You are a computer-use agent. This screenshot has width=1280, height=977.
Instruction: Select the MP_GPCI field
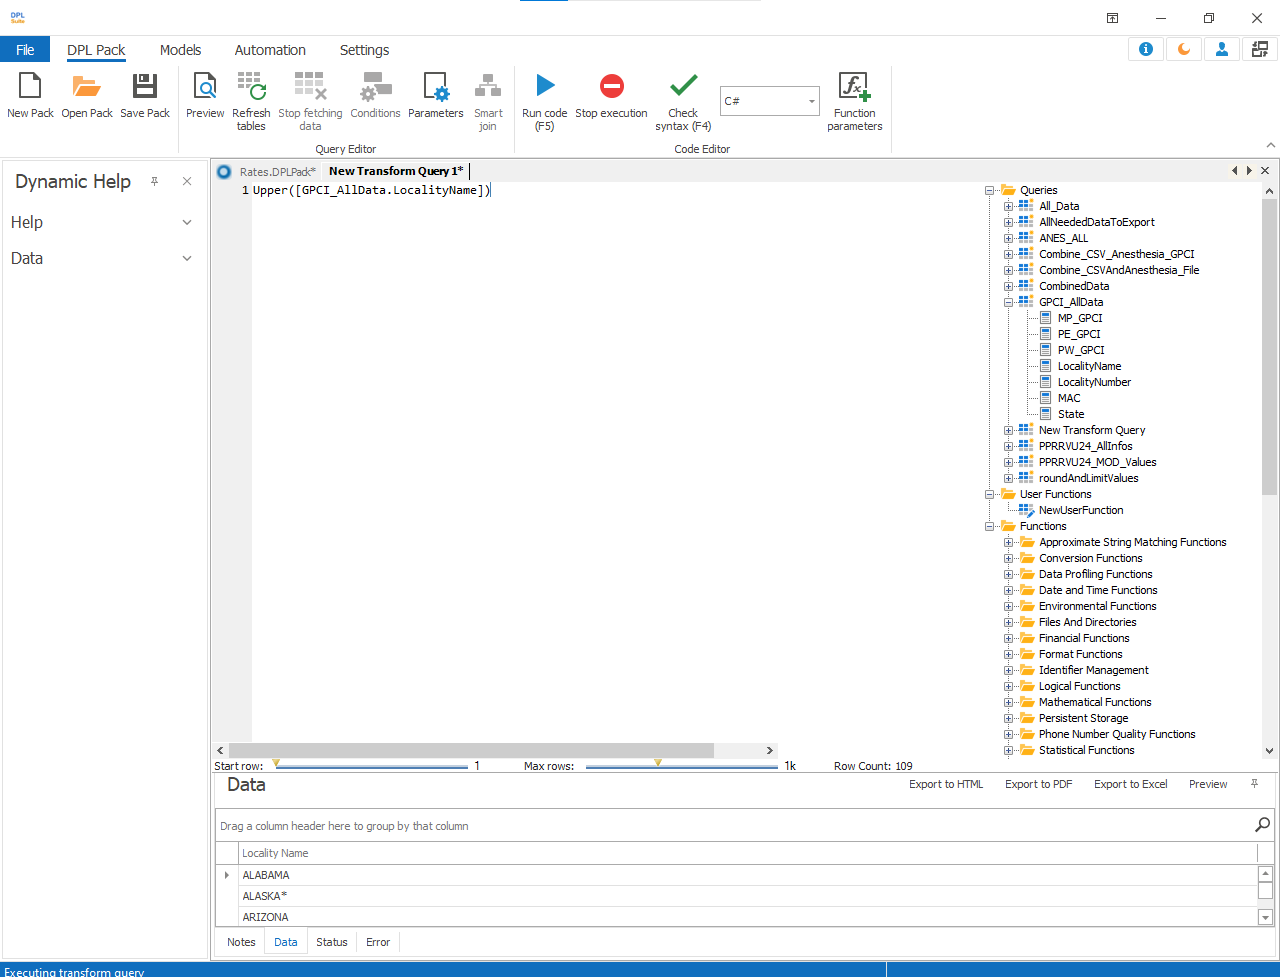click(1080, 318)
